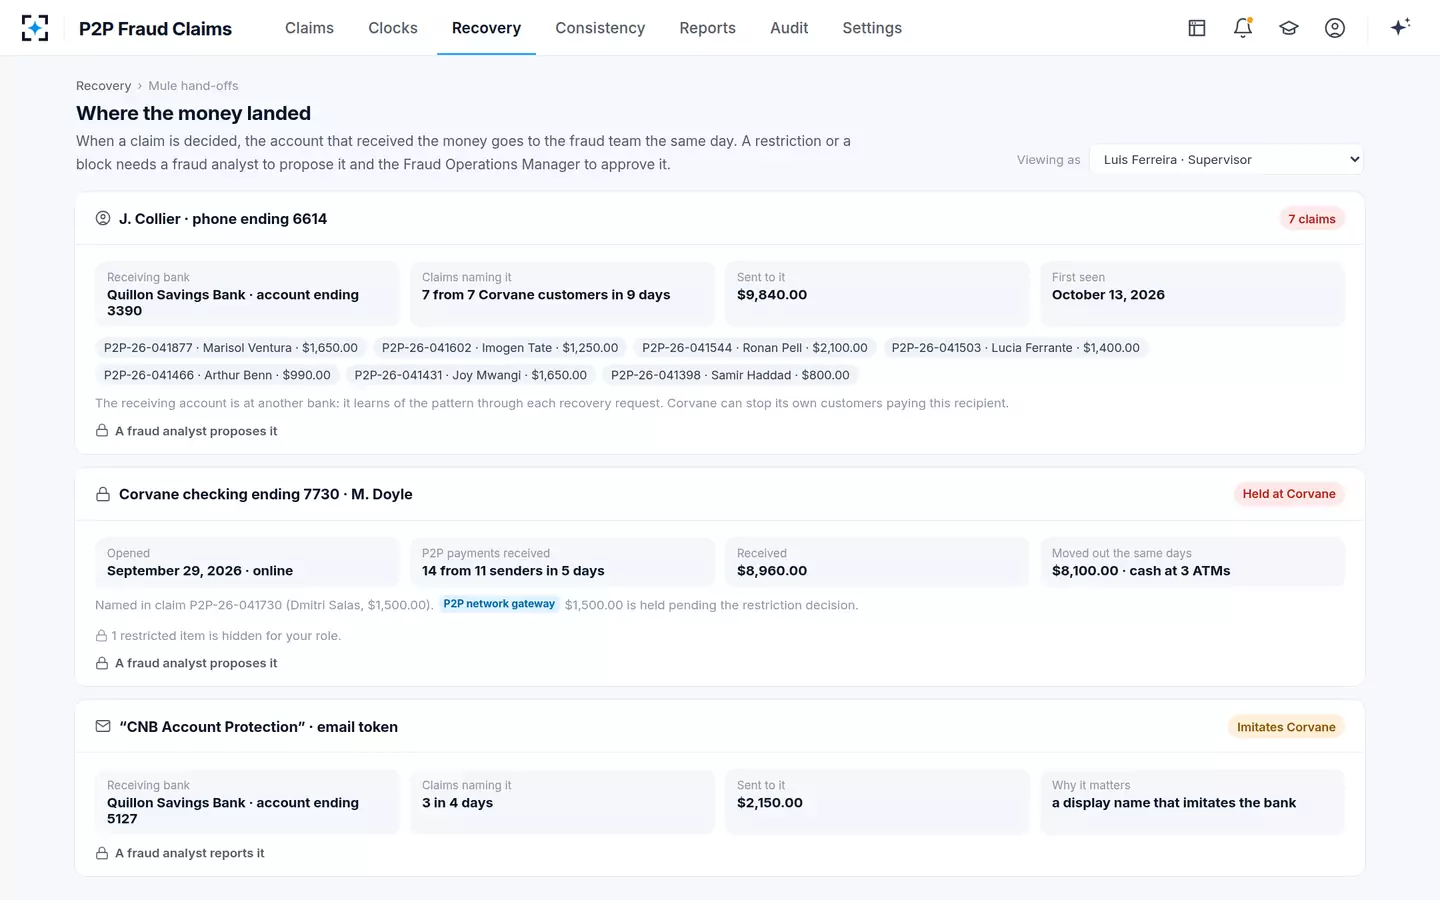Screen dimensions: 1440x900
Task: Click 'Opened September 29, 2026 · online' cell
Action: click(x=247, y=562)
